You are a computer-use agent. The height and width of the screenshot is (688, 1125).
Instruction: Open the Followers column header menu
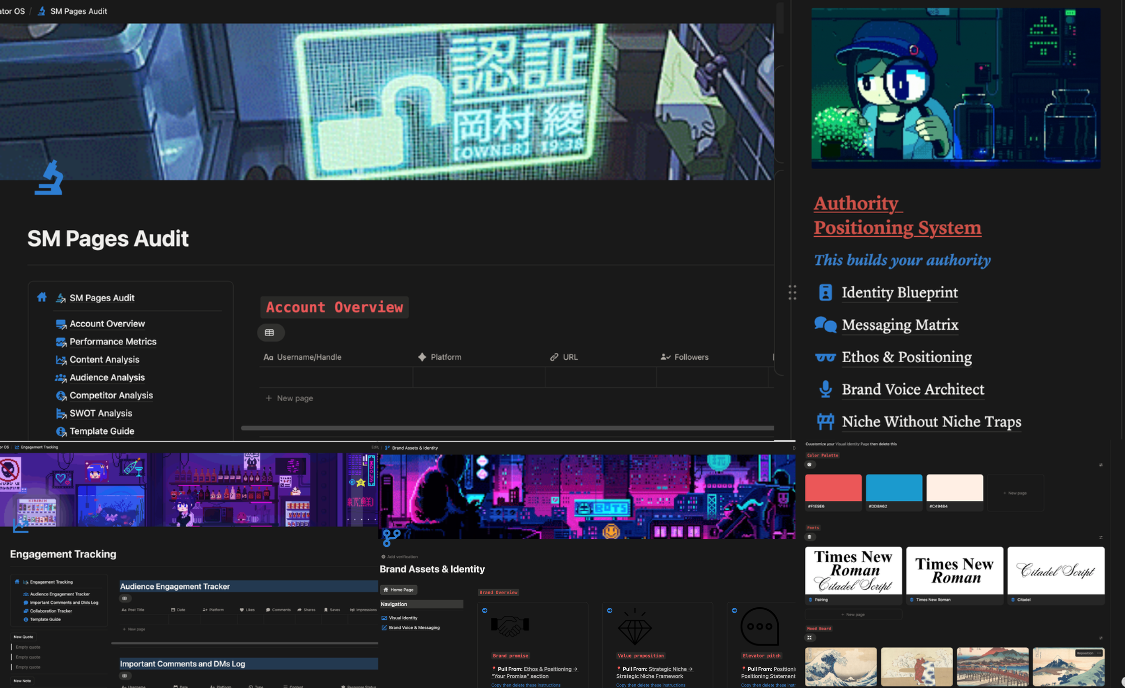click(685, 357)
